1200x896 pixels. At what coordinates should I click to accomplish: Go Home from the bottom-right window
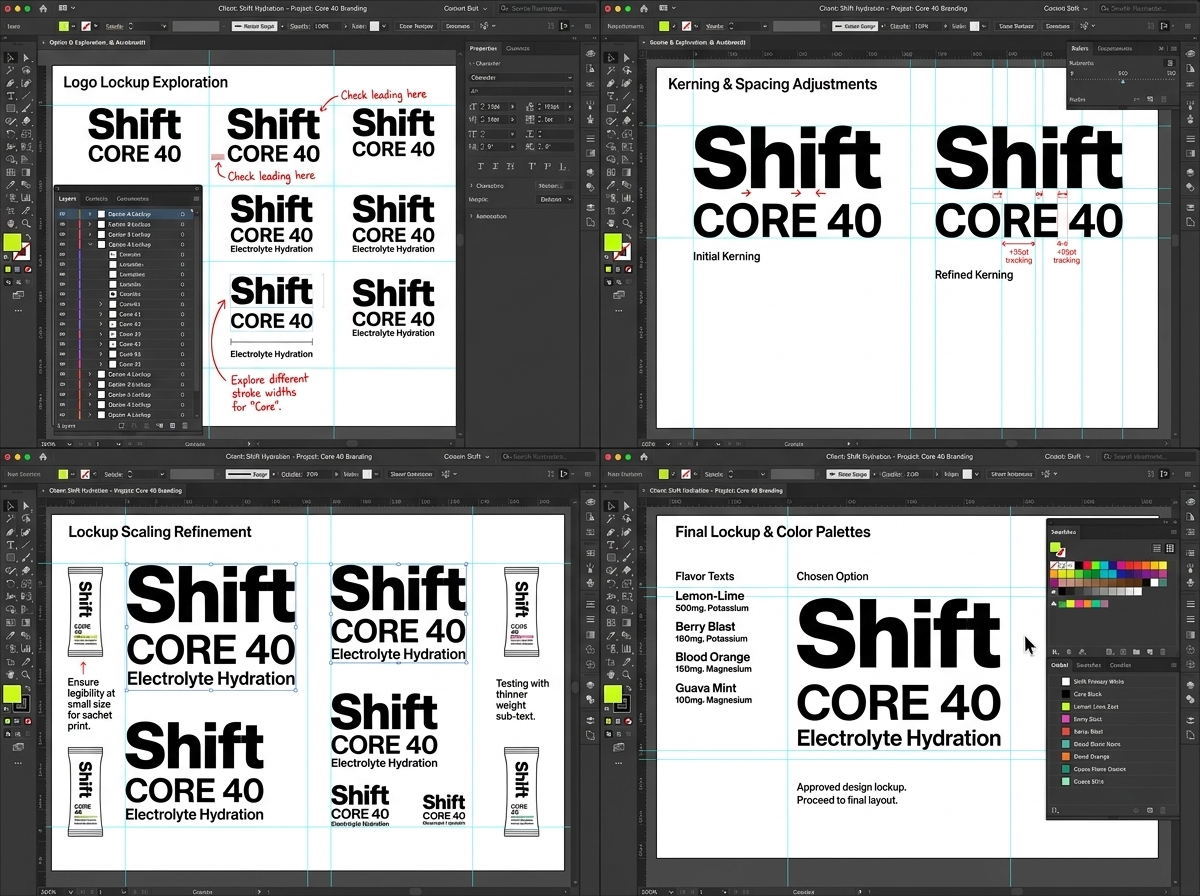(x=644, y=457)
